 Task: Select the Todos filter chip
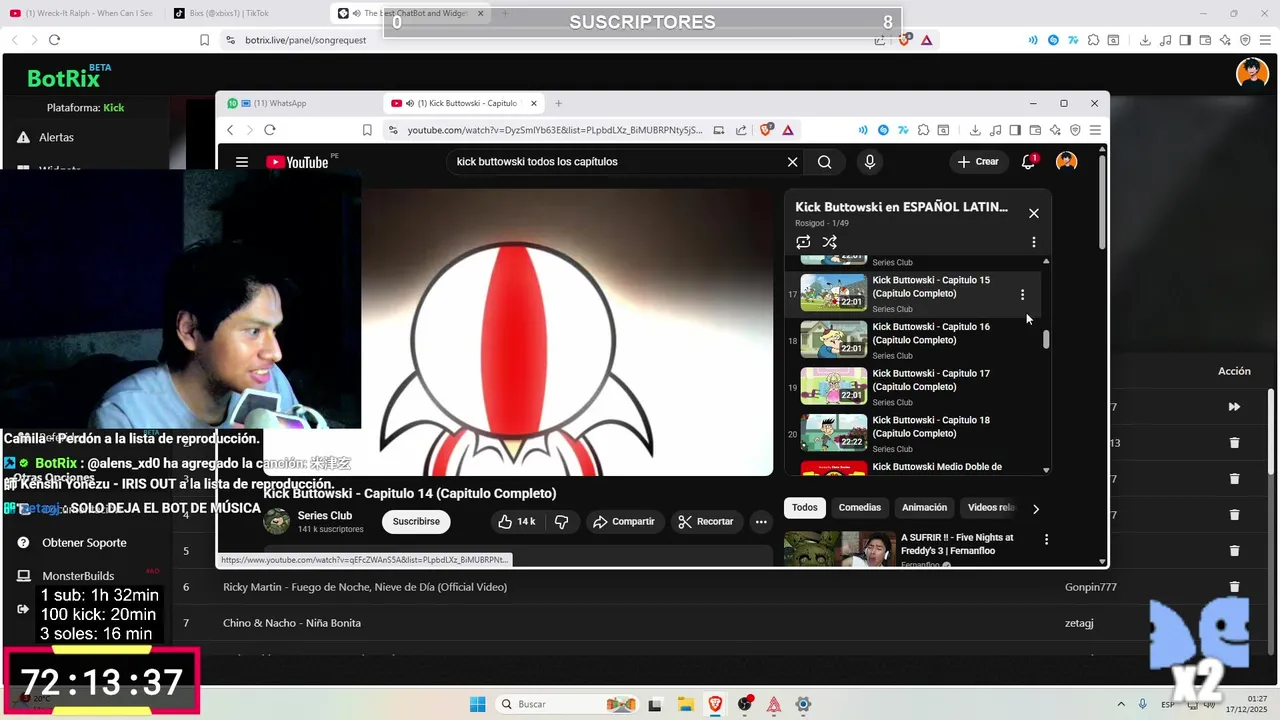[805, 508]
